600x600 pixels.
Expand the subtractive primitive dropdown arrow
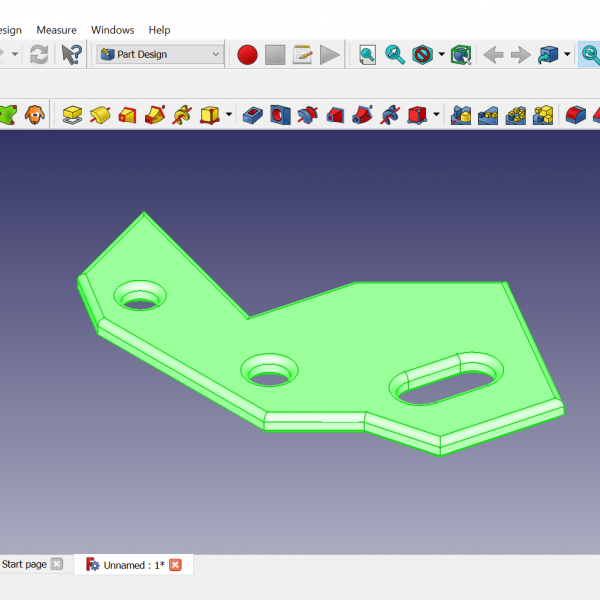(436, 115)
